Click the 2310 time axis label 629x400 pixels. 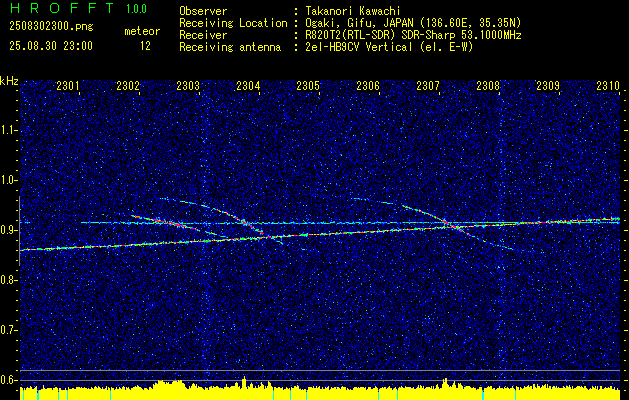point(608,85)
